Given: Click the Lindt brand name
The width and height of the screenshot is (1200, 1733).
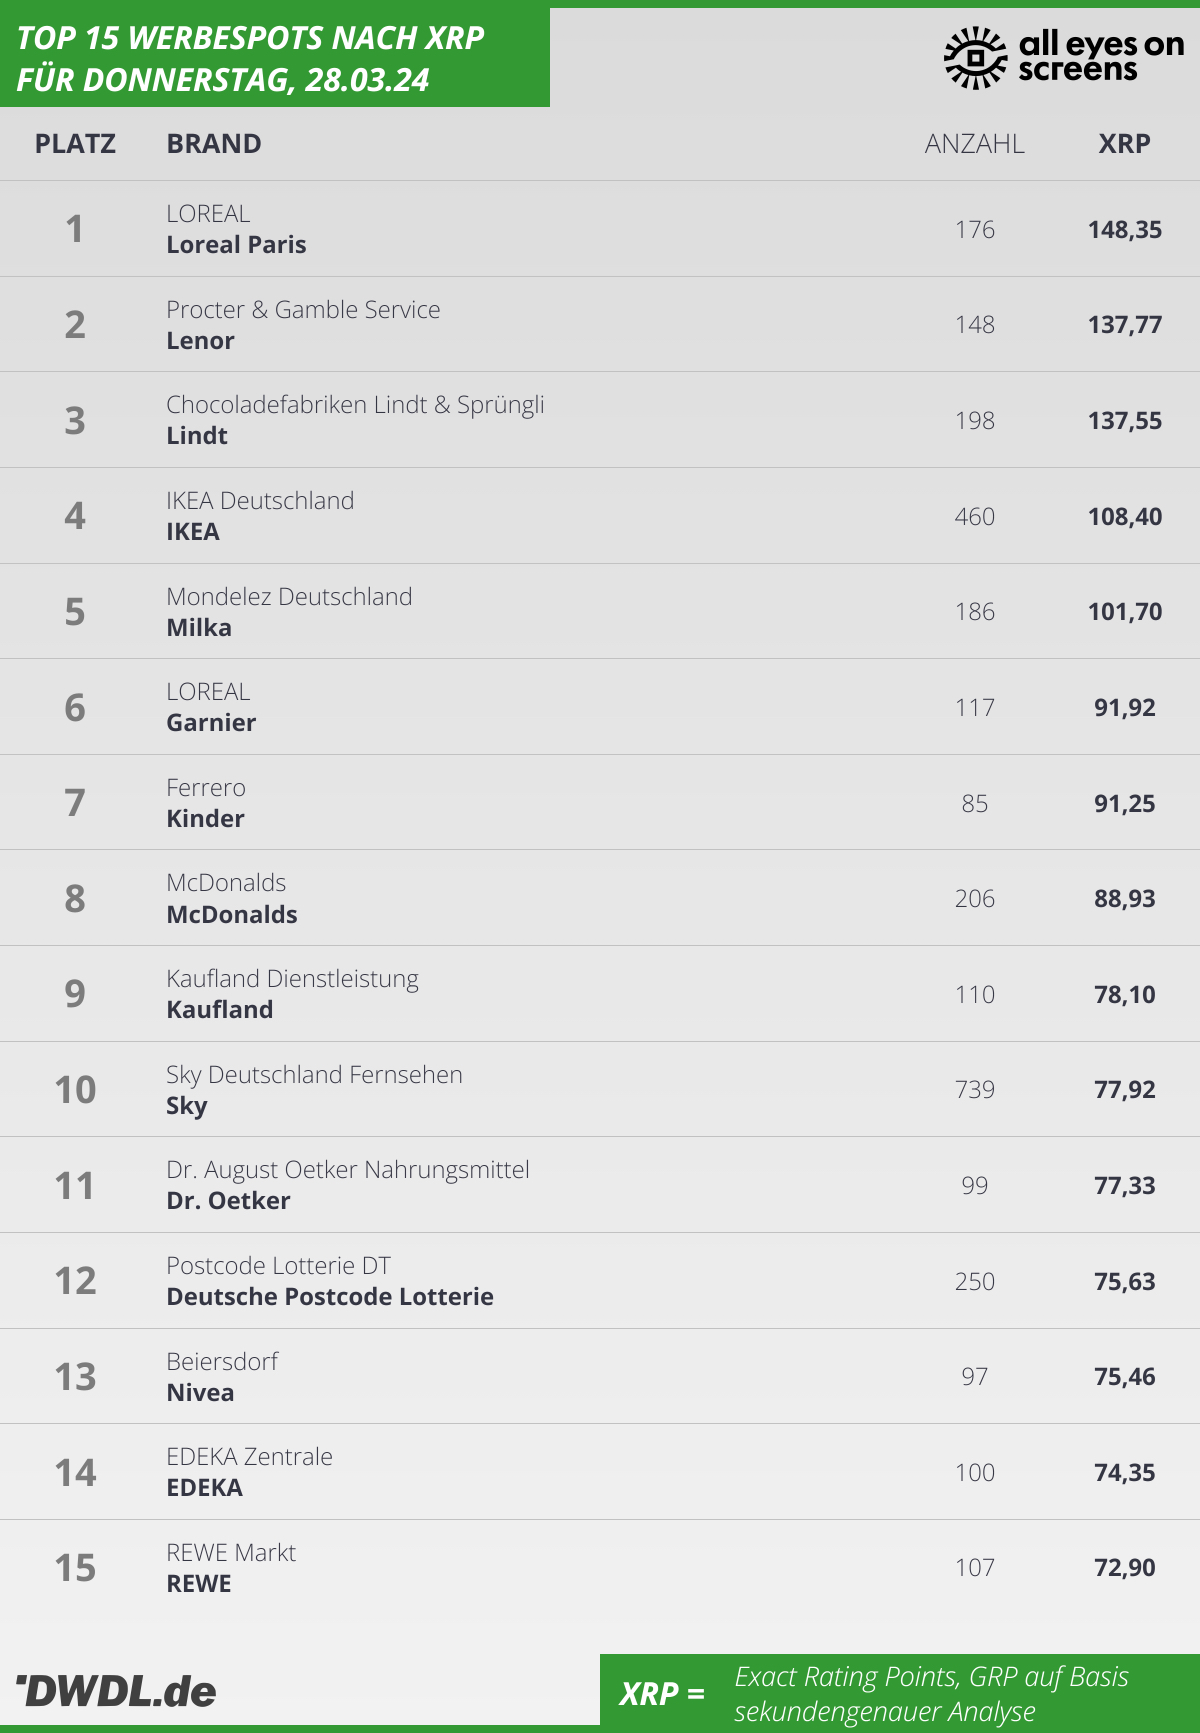Looking at the screenshot, I should (197, 436).
